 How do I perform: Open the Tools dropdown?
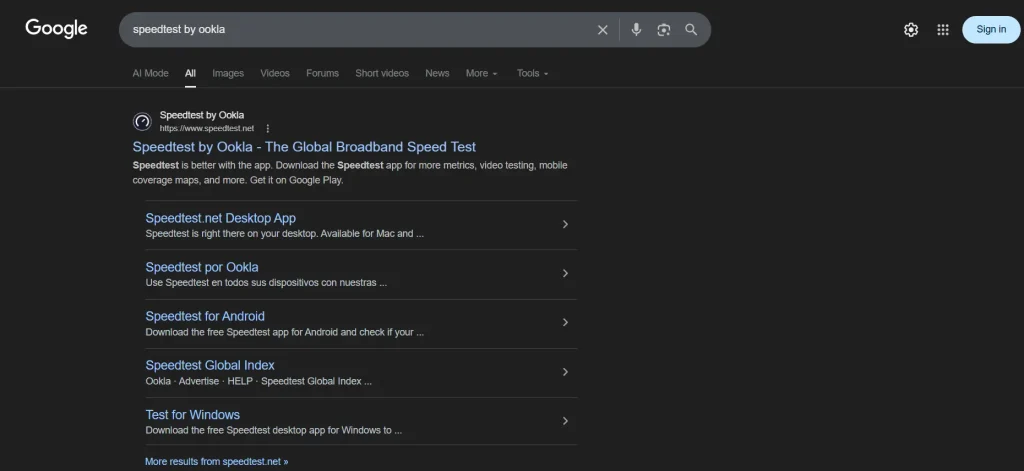(x=532, y=73)
